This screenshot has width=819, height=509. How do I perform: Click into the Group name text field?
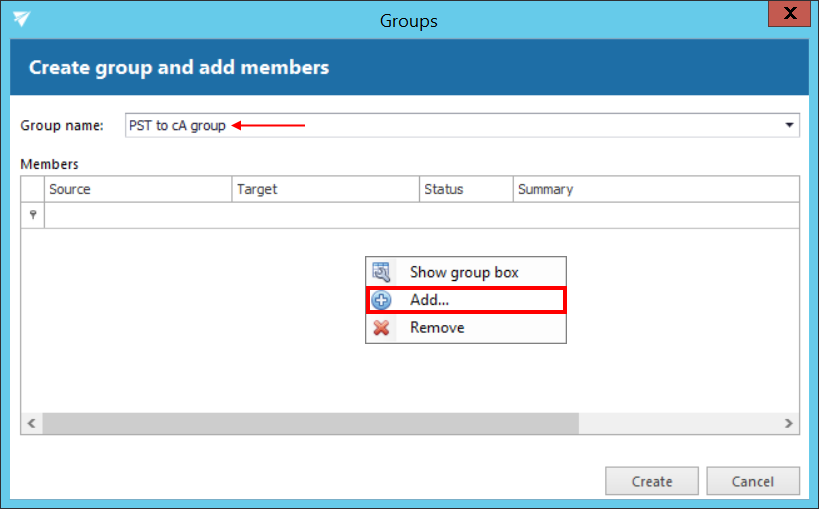click(450, 125)
